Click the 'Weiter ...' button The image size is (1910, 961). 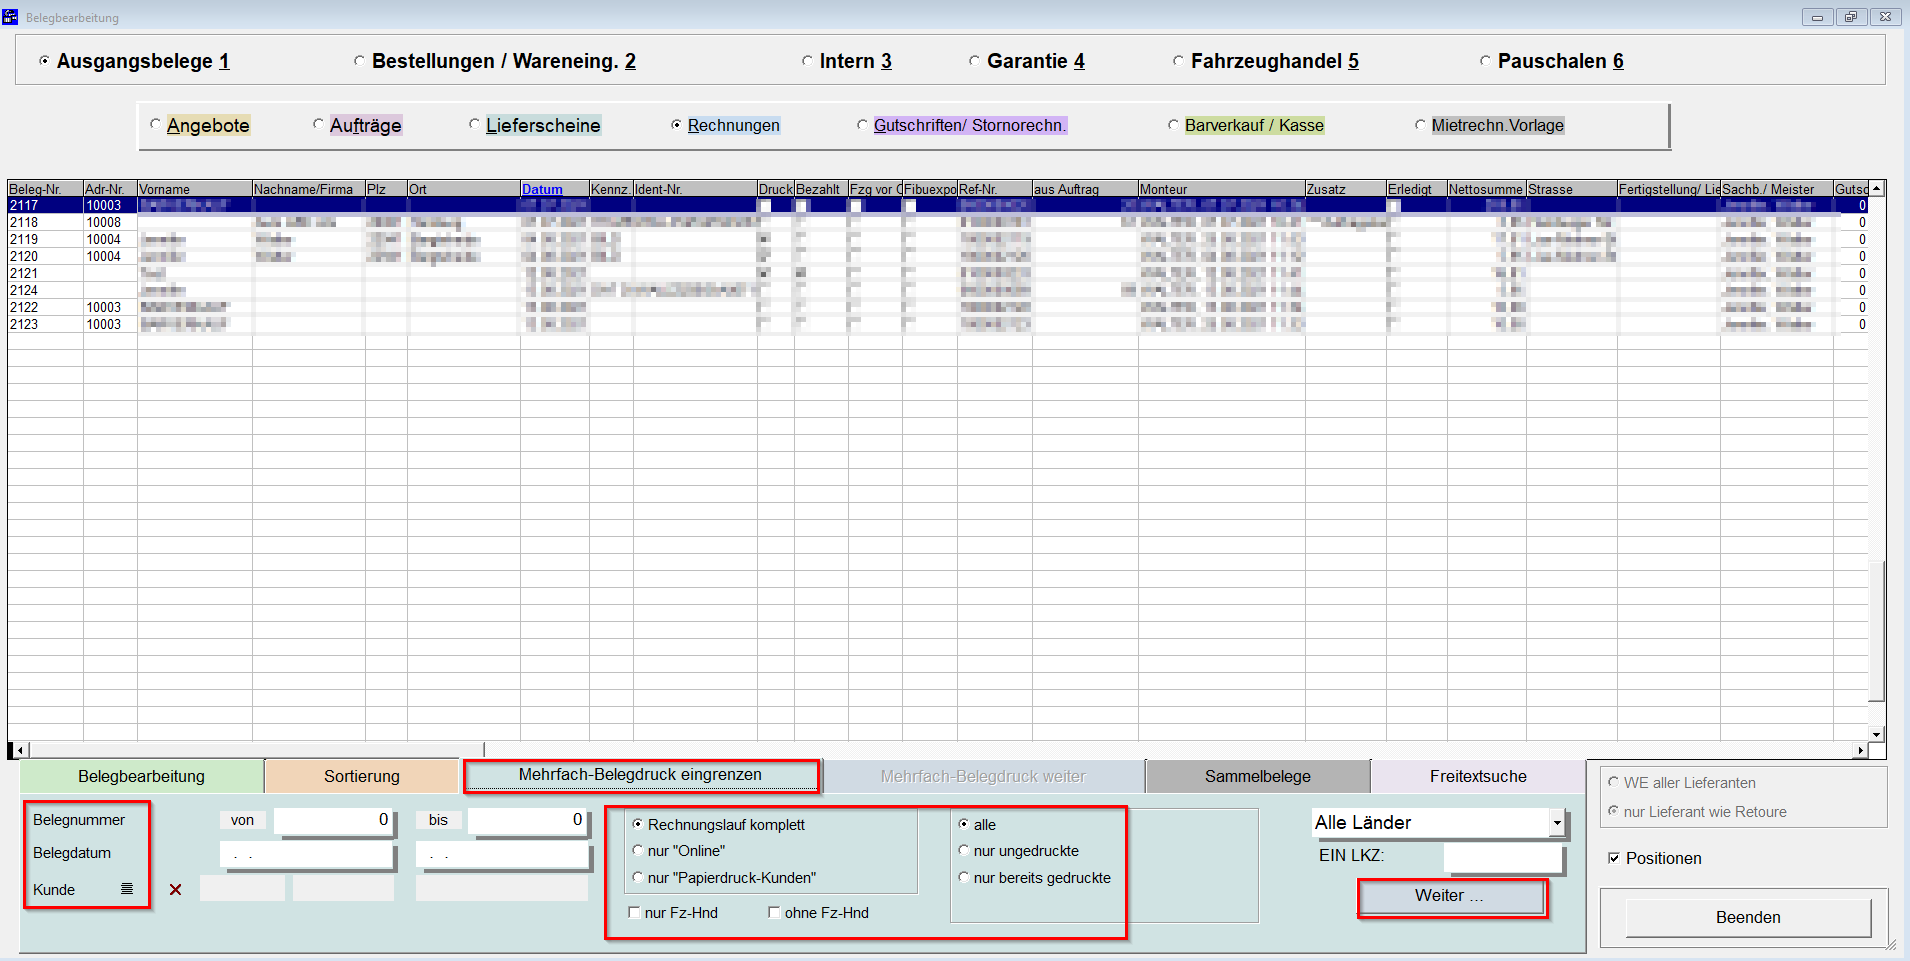[1450, 896]
